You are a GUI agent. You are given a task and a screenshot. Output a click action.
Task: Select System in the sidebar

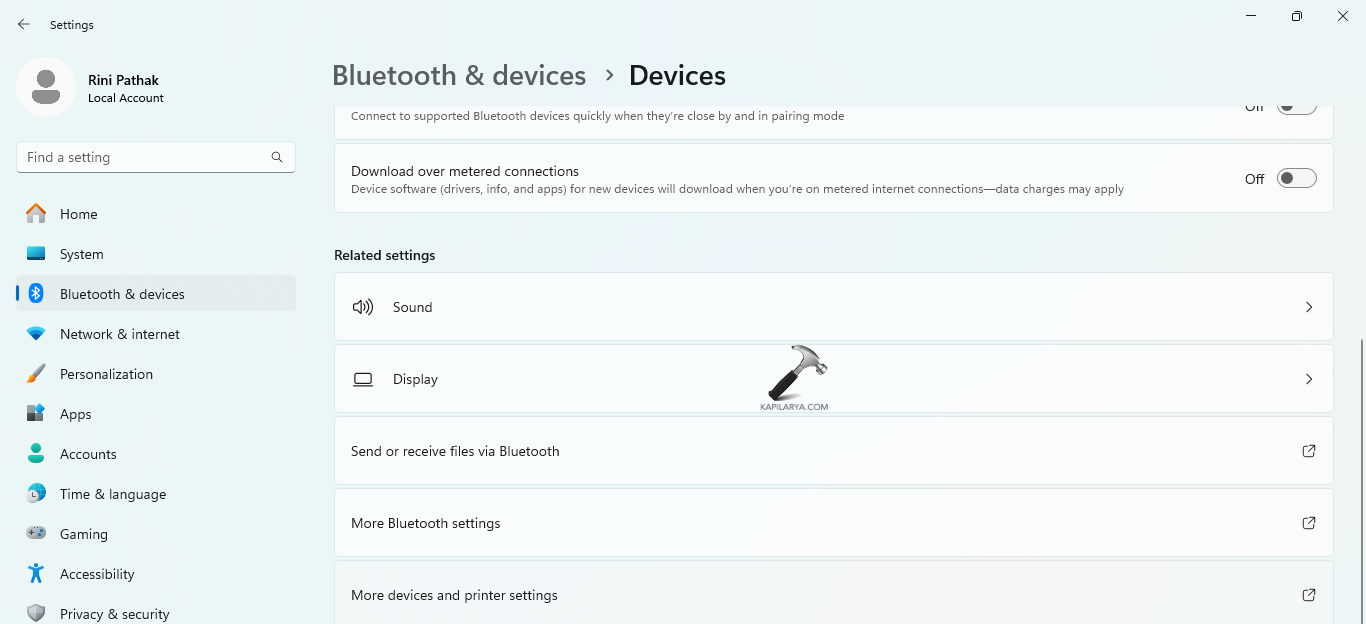[82, 253]
